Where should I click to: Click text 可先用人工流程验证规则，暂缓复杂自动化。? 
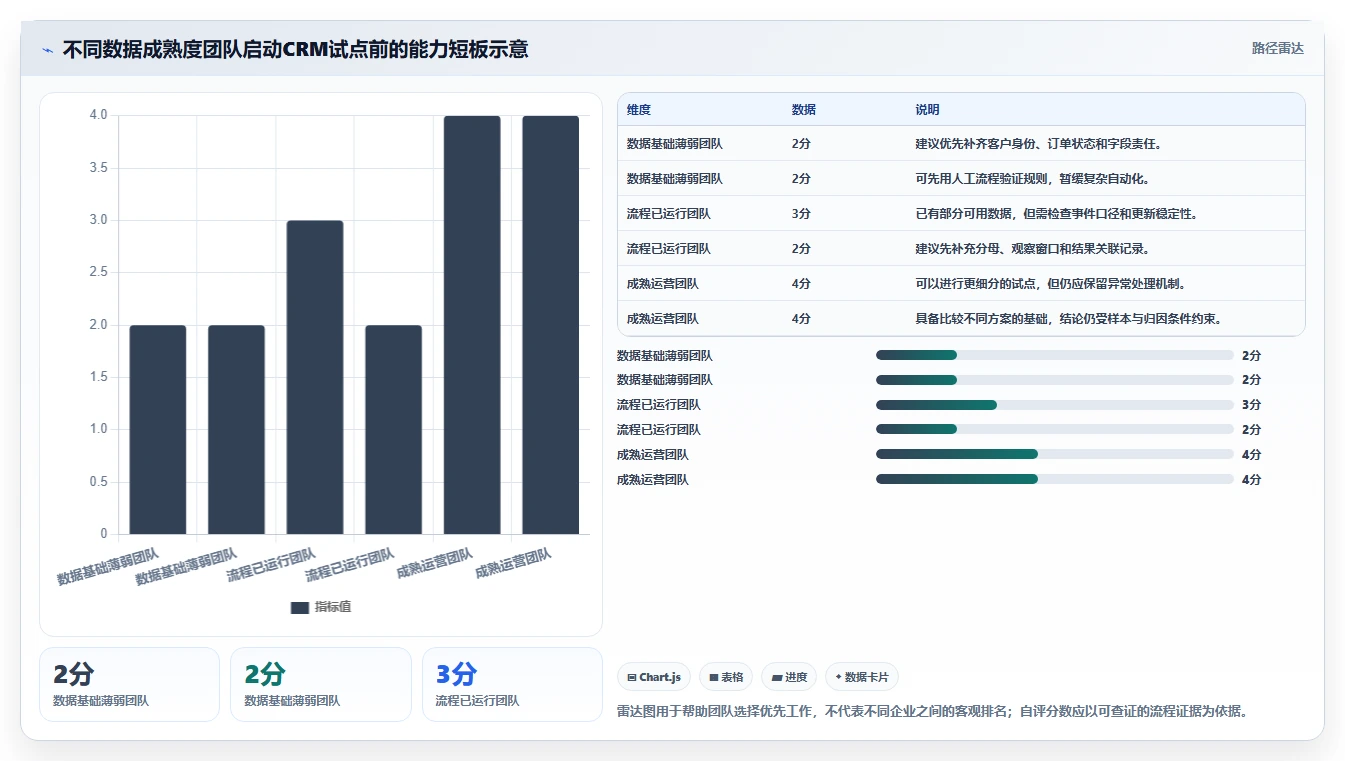1033,179
